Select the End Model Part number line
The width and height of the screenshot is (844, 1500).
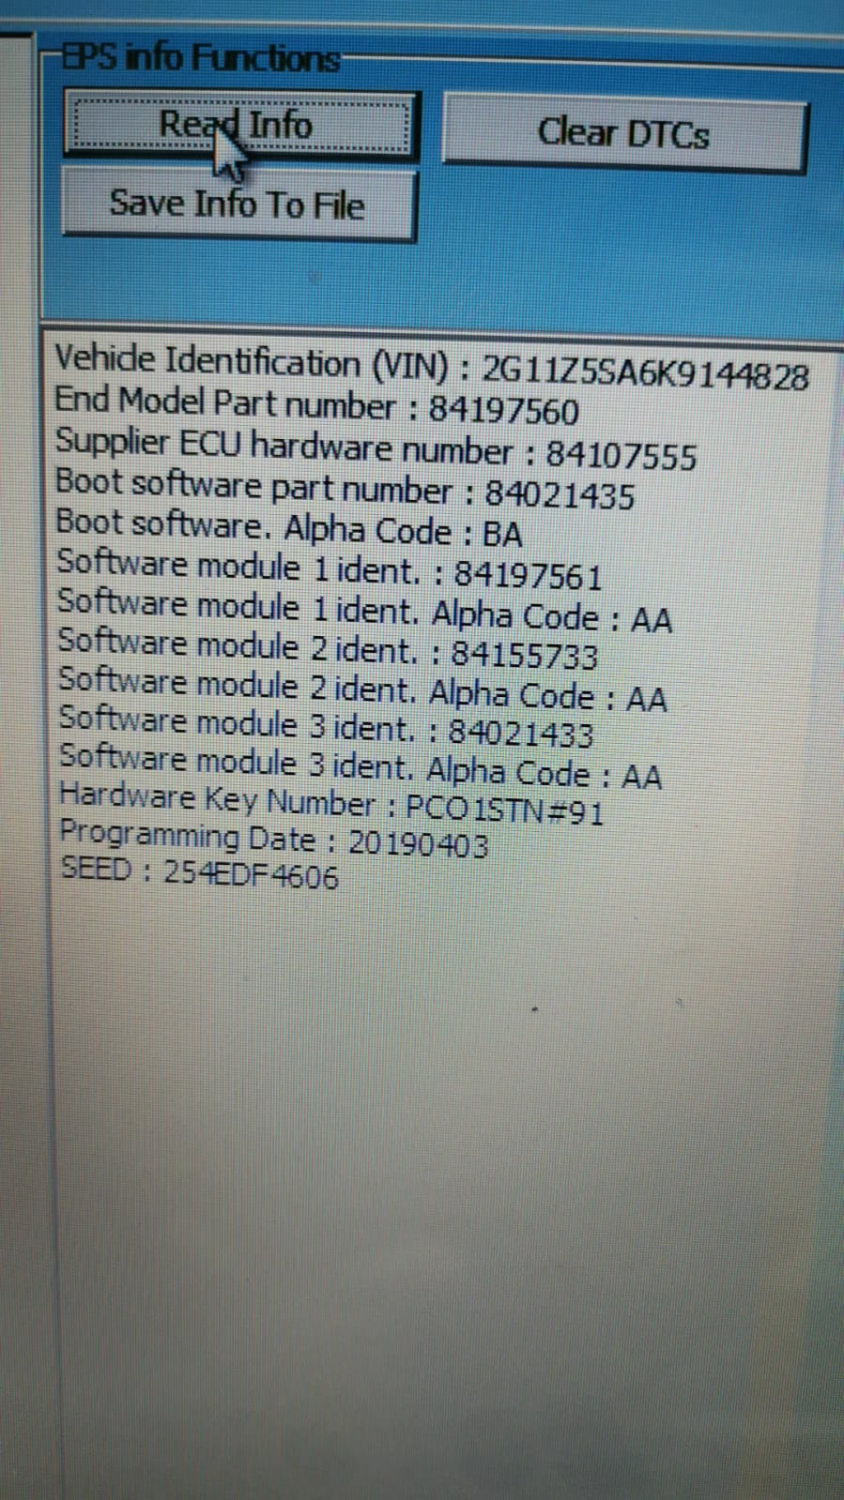click(316, 406)
